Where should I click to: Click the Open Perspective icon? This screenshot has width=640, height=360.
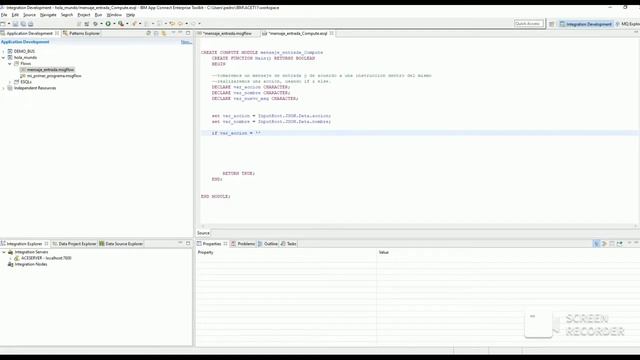click(551, 24)
